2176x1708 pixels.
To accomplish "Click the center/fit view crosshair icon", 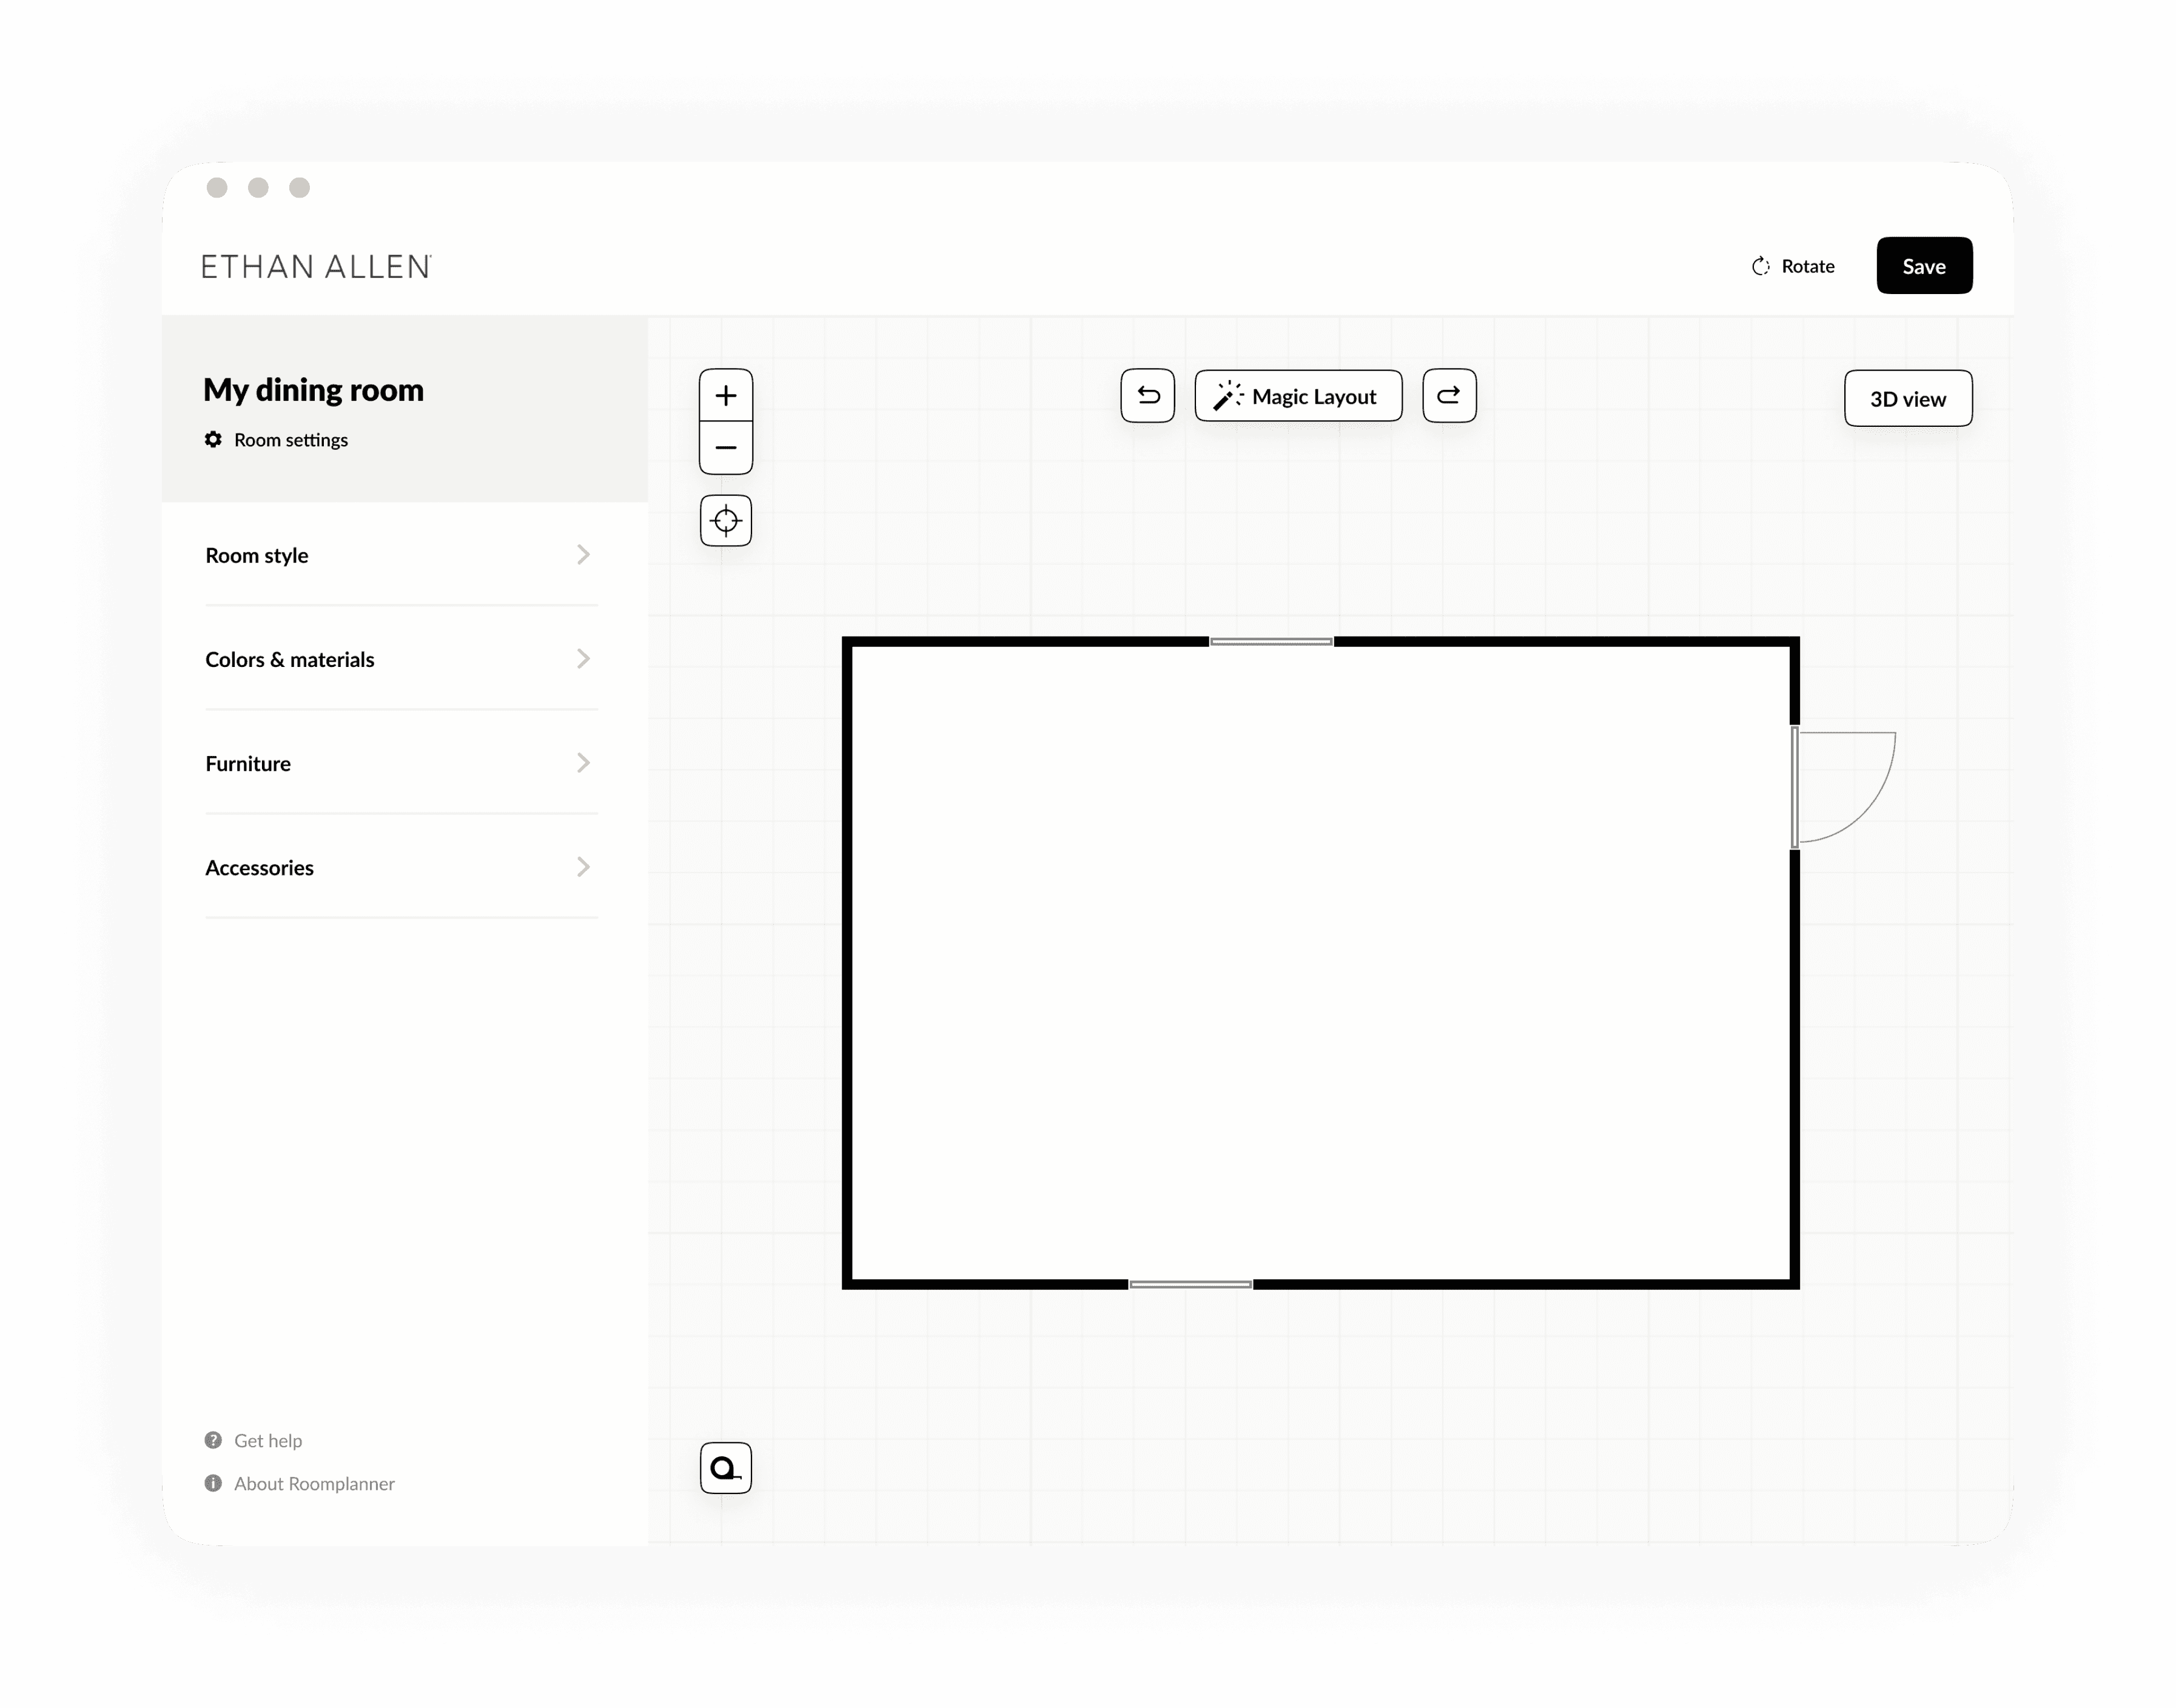I will (726, 519).
